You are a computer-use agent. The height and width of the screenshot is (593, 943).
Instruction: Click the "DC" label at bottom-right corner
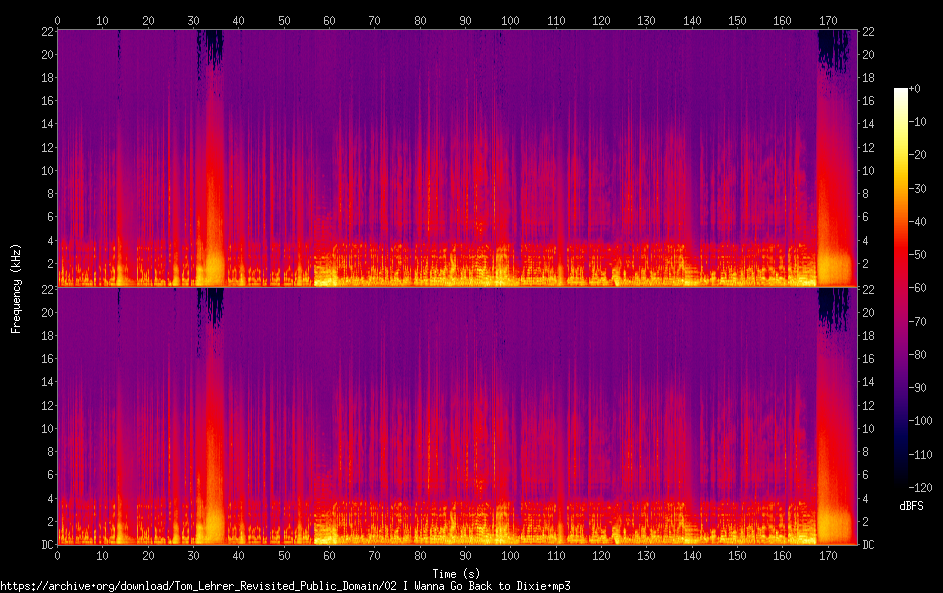tap(869, 545)
